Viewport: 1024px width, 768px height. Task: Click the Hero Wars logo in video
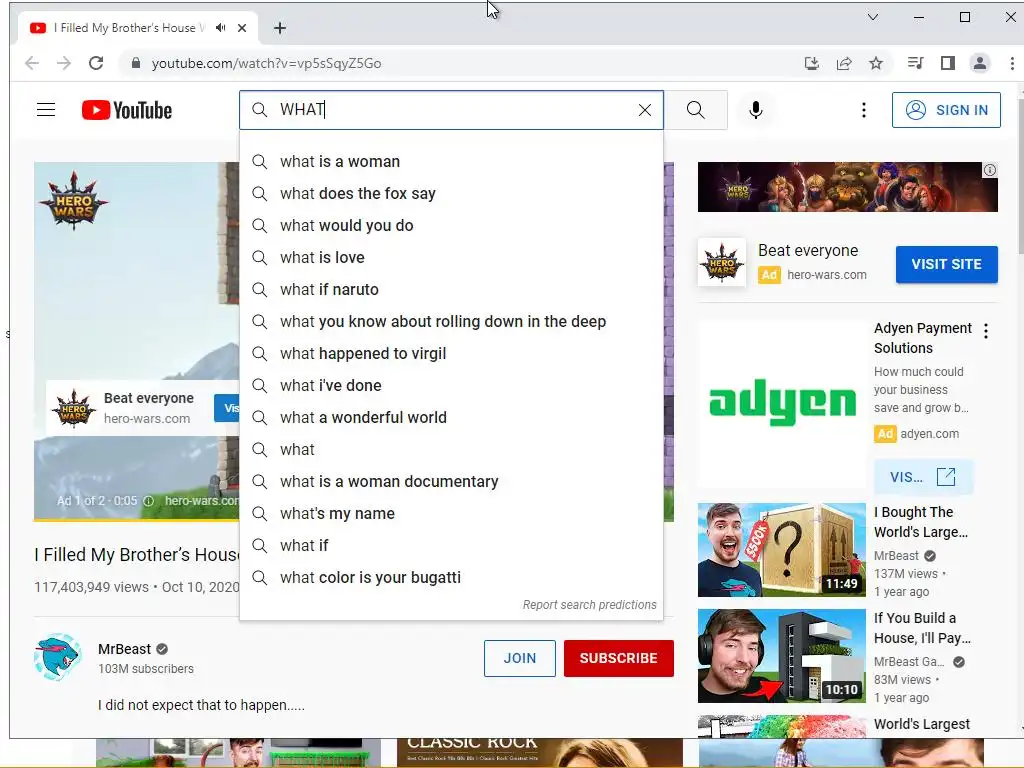[x=73, y=200]
